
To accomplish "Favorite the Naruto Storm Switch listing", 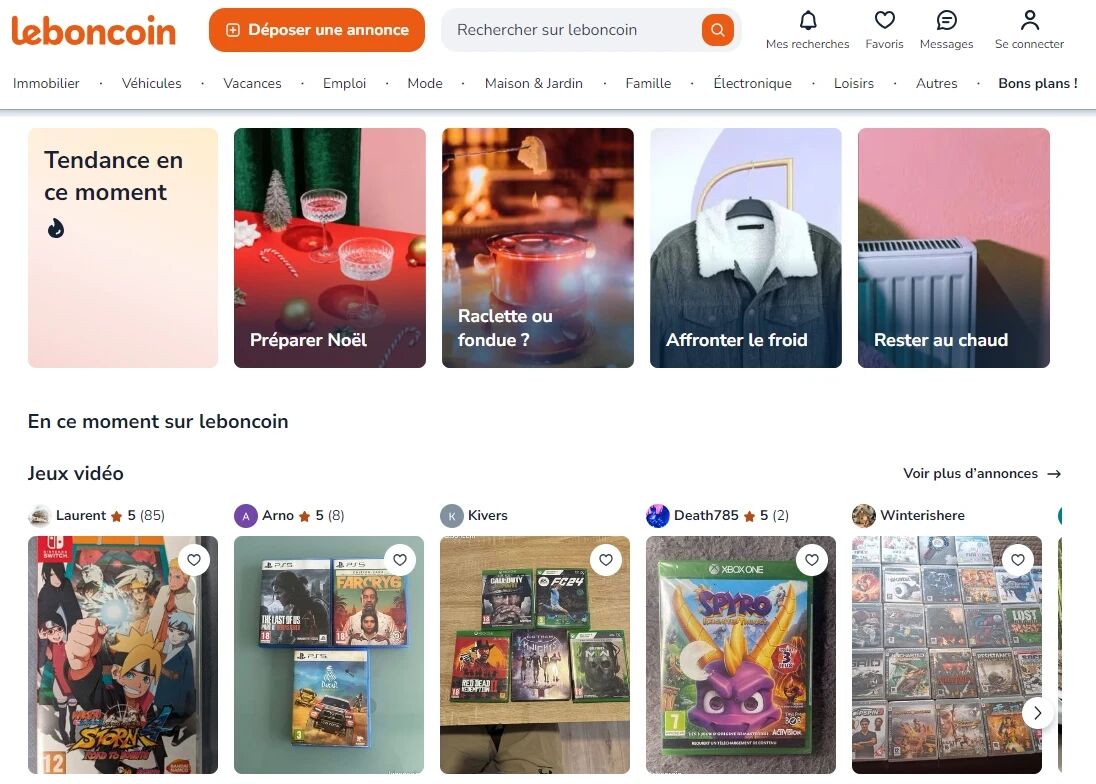I will pyautogui.click(x=194, y=560).
